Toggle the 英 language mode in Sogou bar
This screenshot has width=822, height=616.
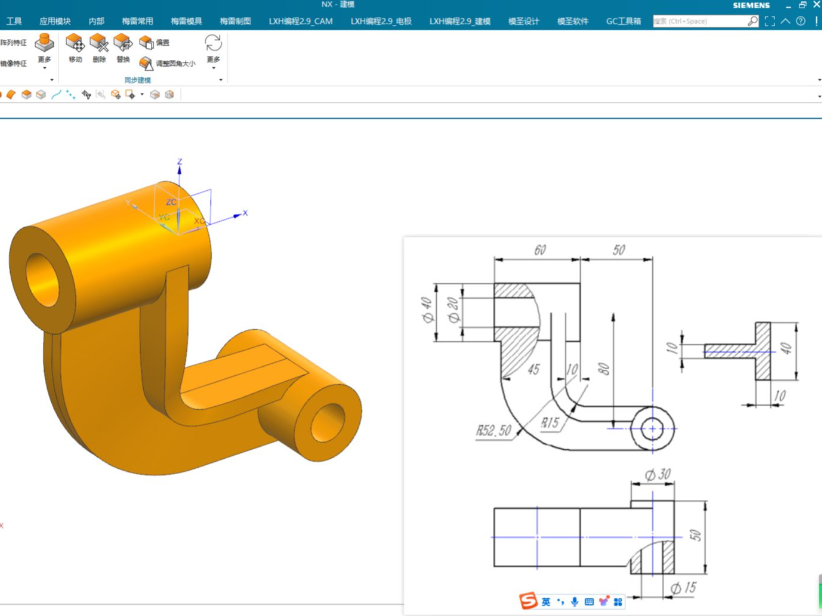pos(546,602)
